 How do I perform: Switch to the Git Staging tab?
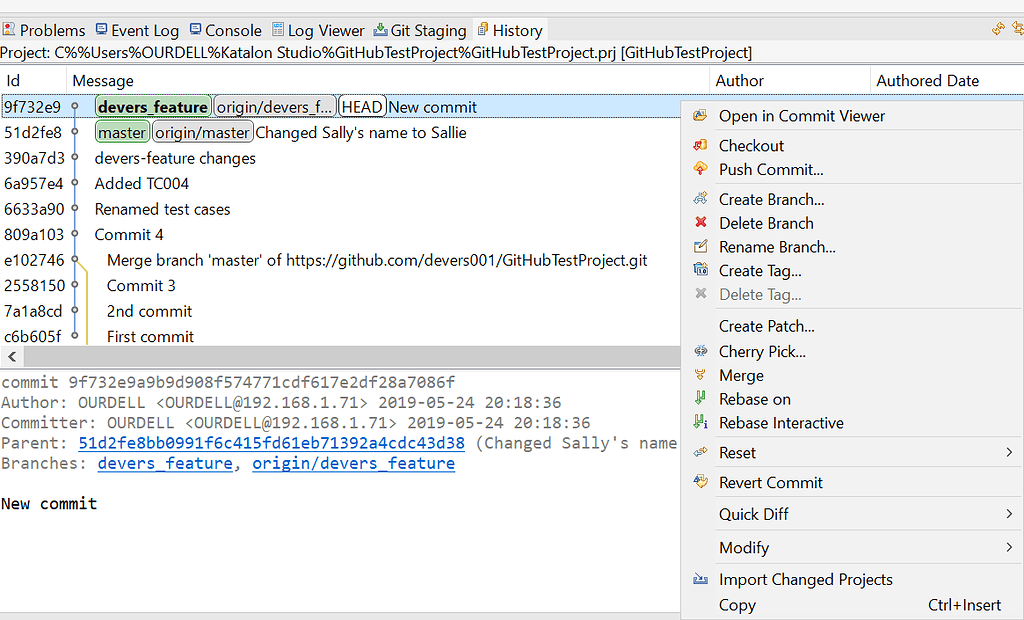(420, 30)
